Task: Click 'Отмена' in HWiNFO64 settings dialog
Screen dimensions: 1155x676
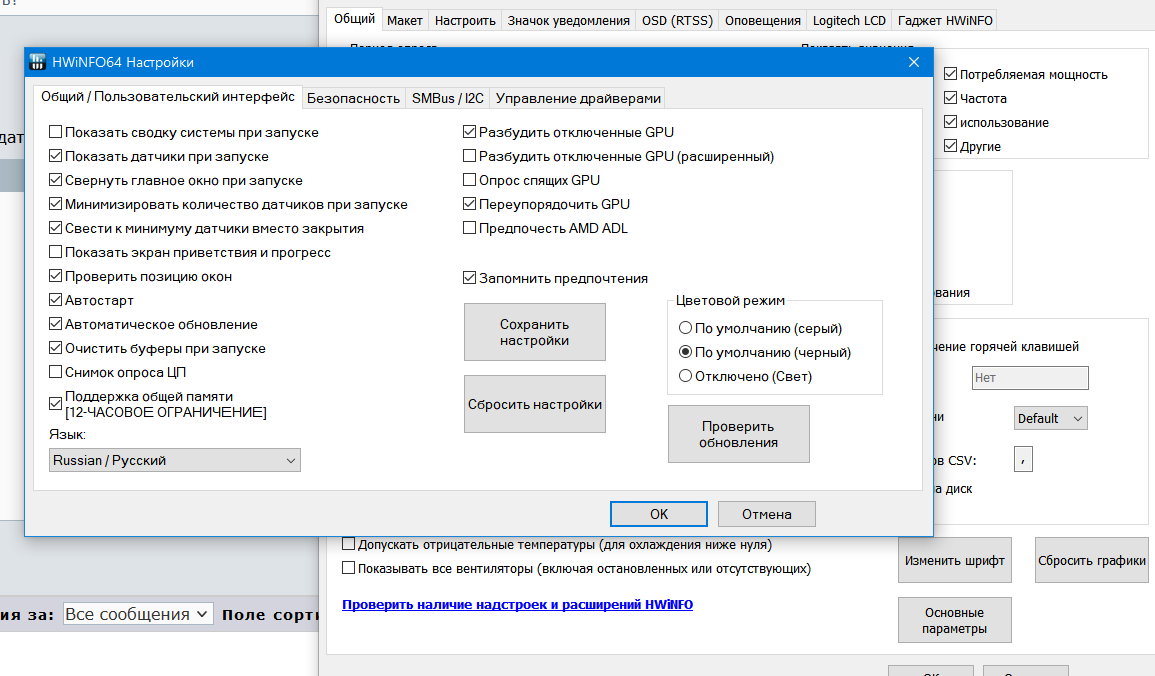Action: (x=767, y=514)
